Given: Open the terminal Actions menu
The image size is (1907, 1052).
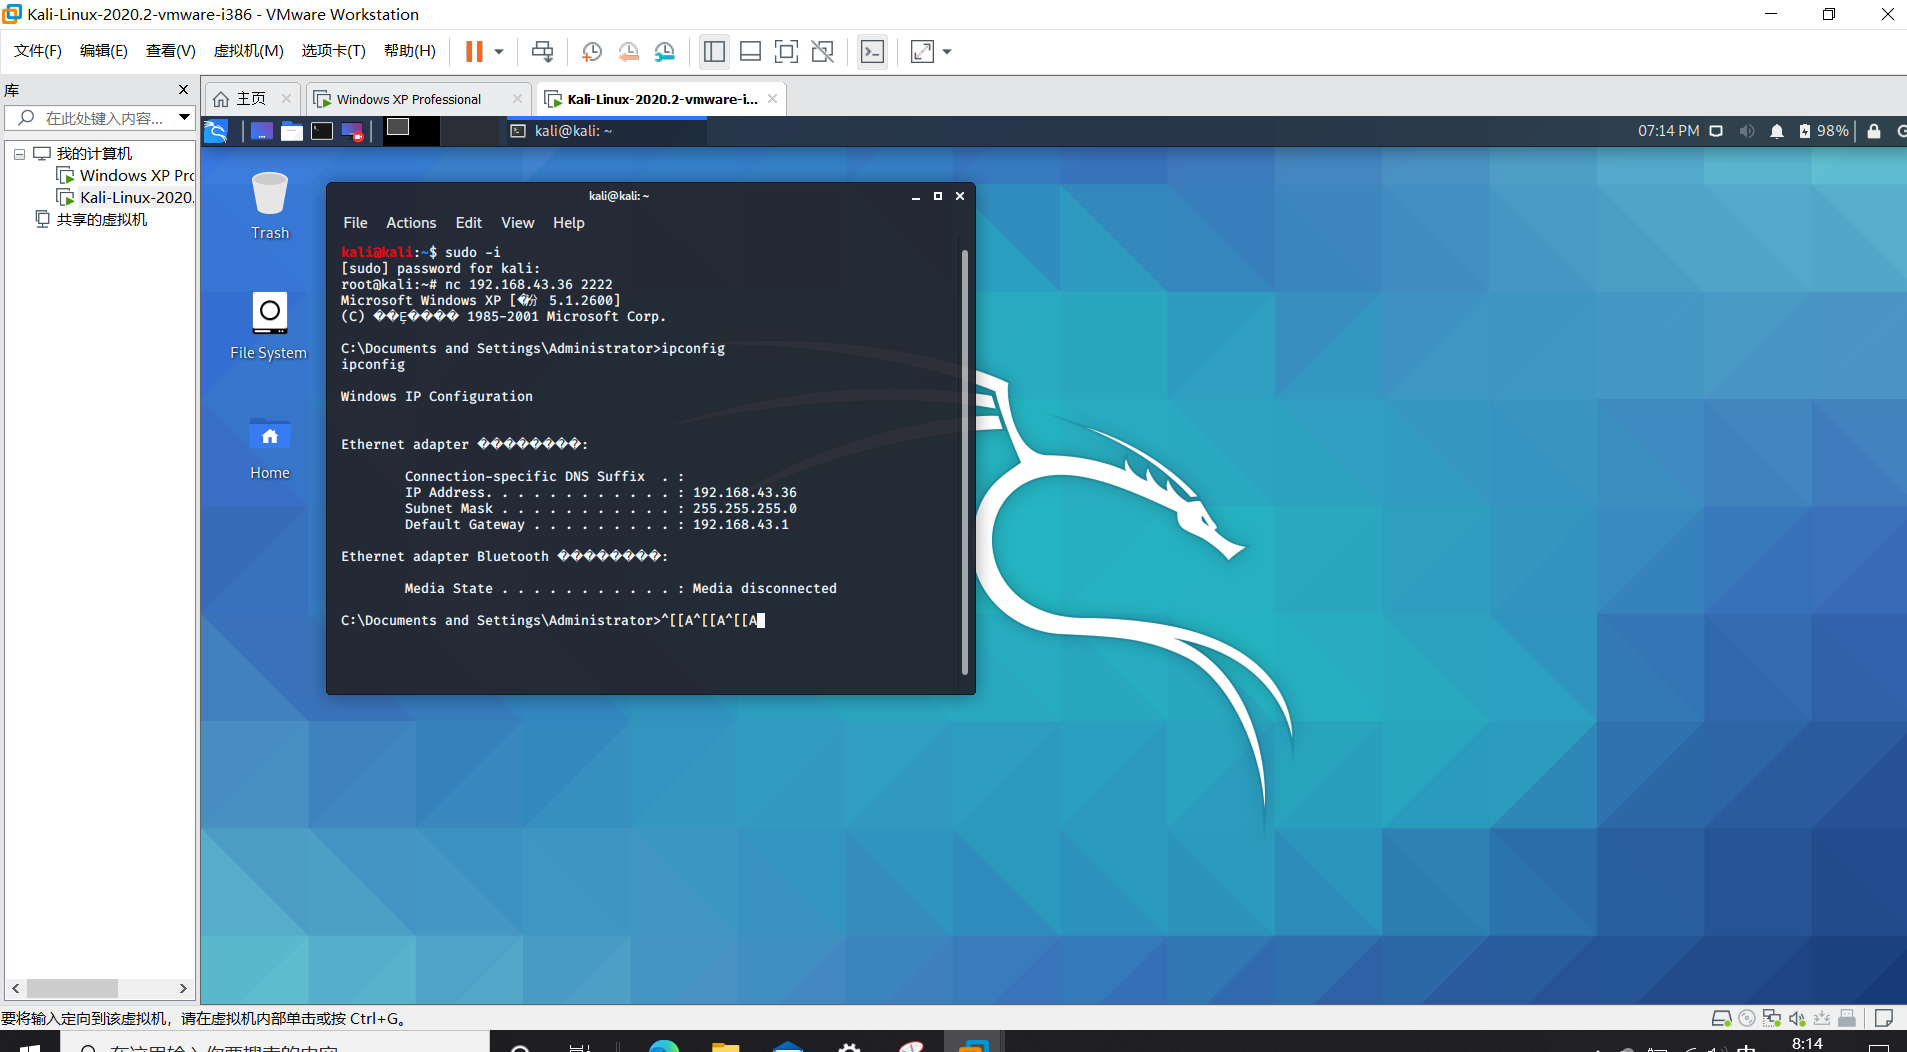Looking at the screenshot, I should pos(411,223).
